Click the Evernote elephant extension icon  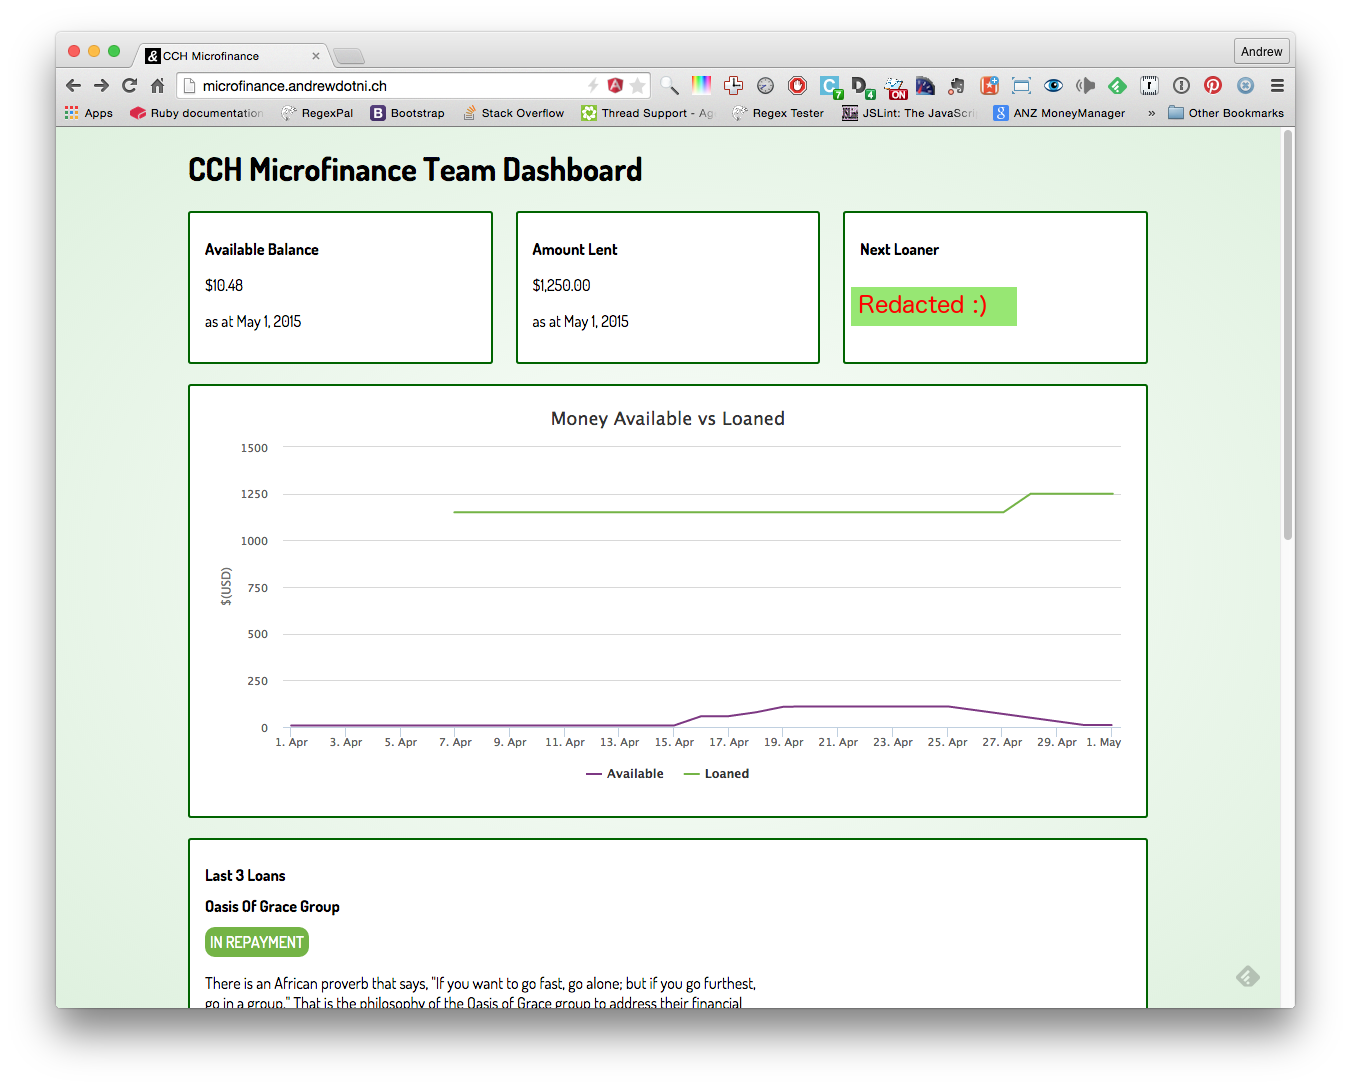(957, 86)
